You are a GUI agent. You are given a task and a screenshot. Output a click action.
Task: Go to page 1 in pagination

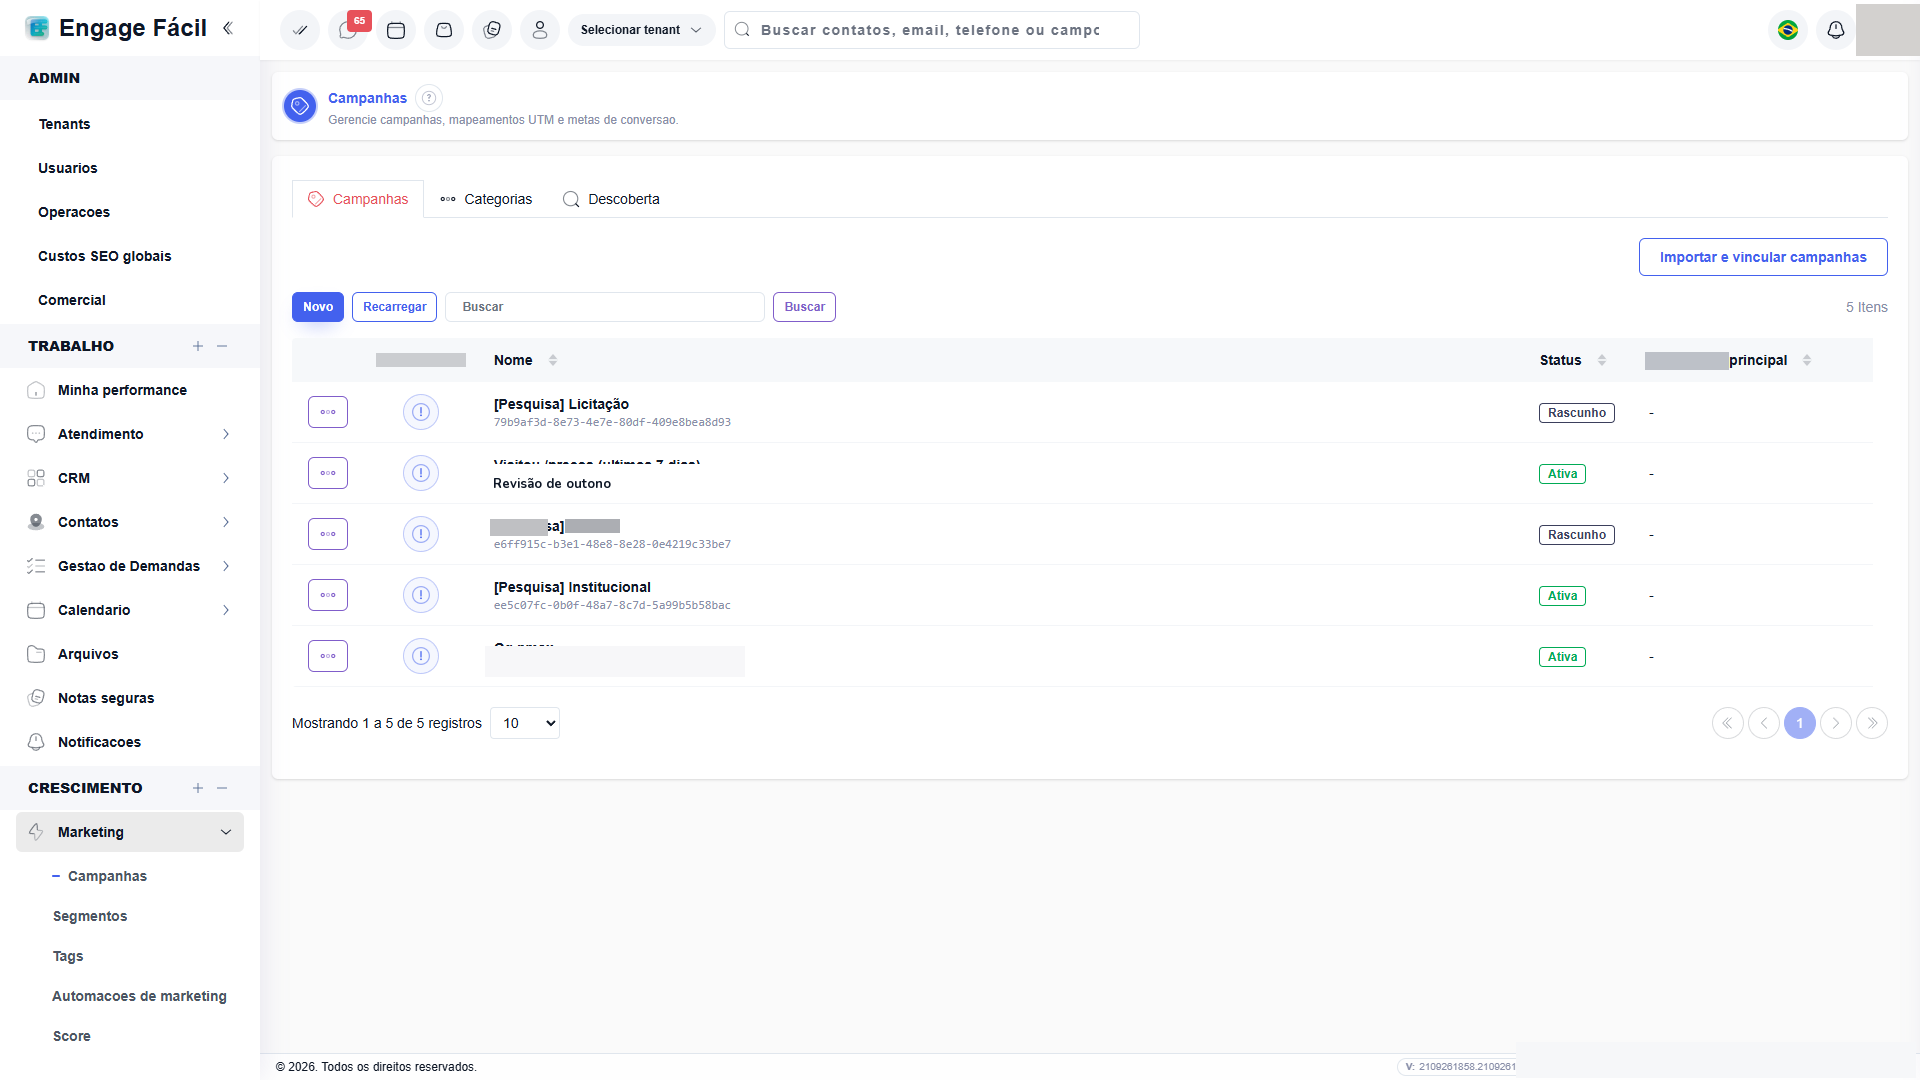pyautogui.click(x=1800, y=723)
